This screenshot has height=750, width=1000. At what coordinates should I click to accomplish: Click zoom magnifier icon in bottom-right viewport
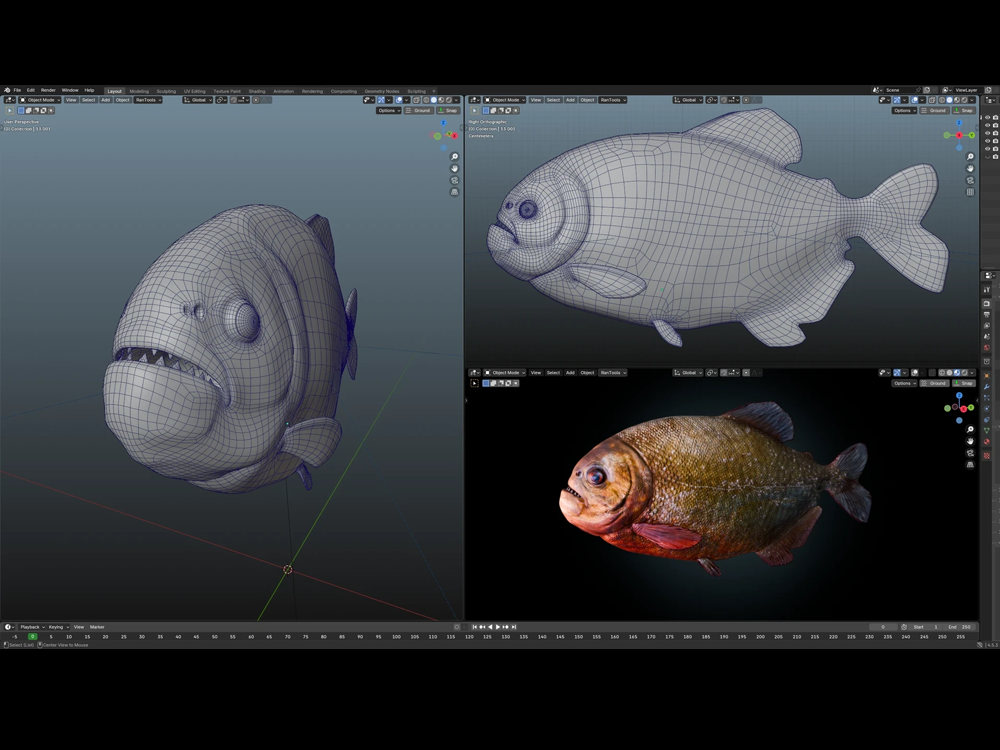[970, 429]
